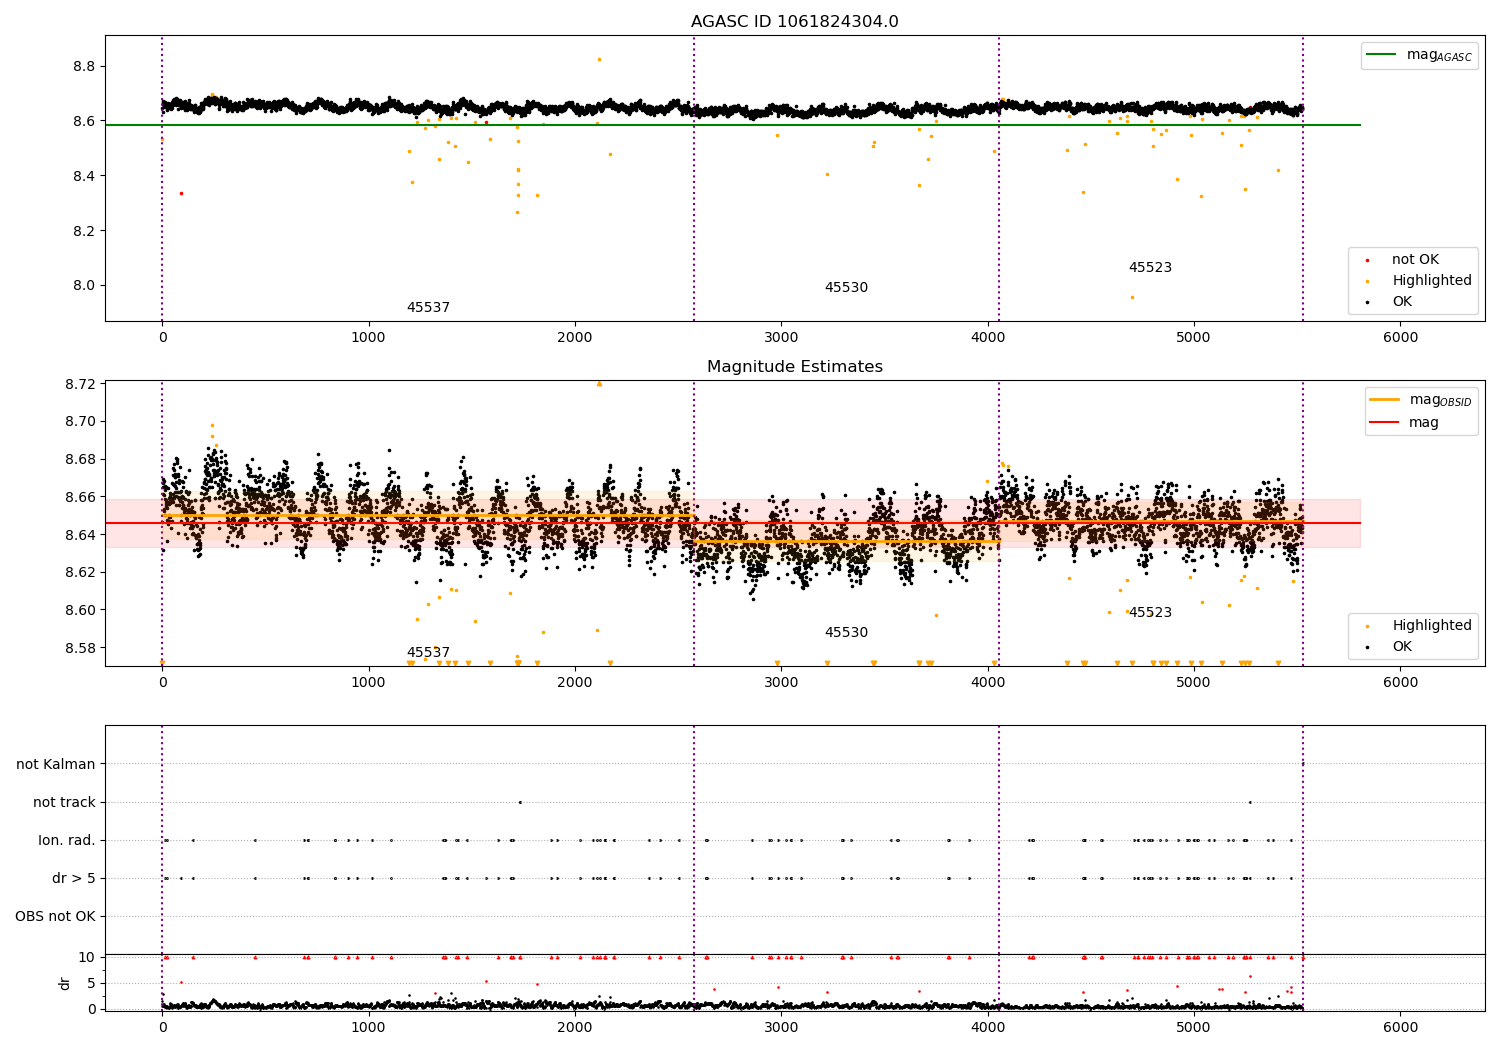The width and height of the screenshot is (1500, 1050).
Task: Click label 45537 in the Magnitude Estimates plot
Action: 428,652
